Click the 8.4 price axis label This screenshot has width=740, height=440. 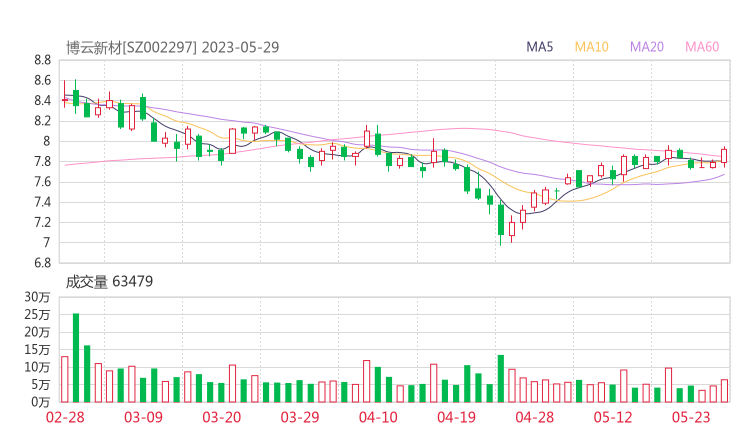[42, 101]
